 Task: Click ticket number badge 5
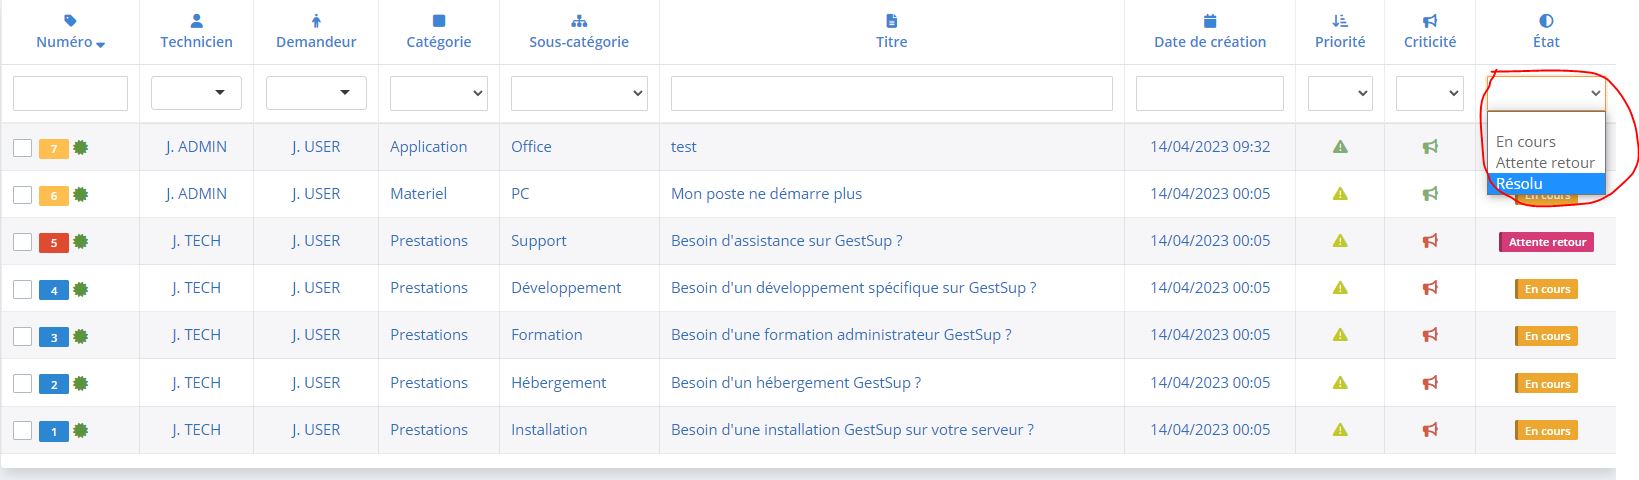(53, 243)
